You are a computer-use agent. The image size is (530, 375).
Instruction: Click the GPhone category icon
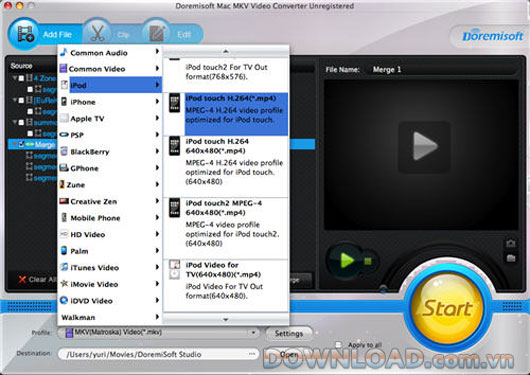64,167
